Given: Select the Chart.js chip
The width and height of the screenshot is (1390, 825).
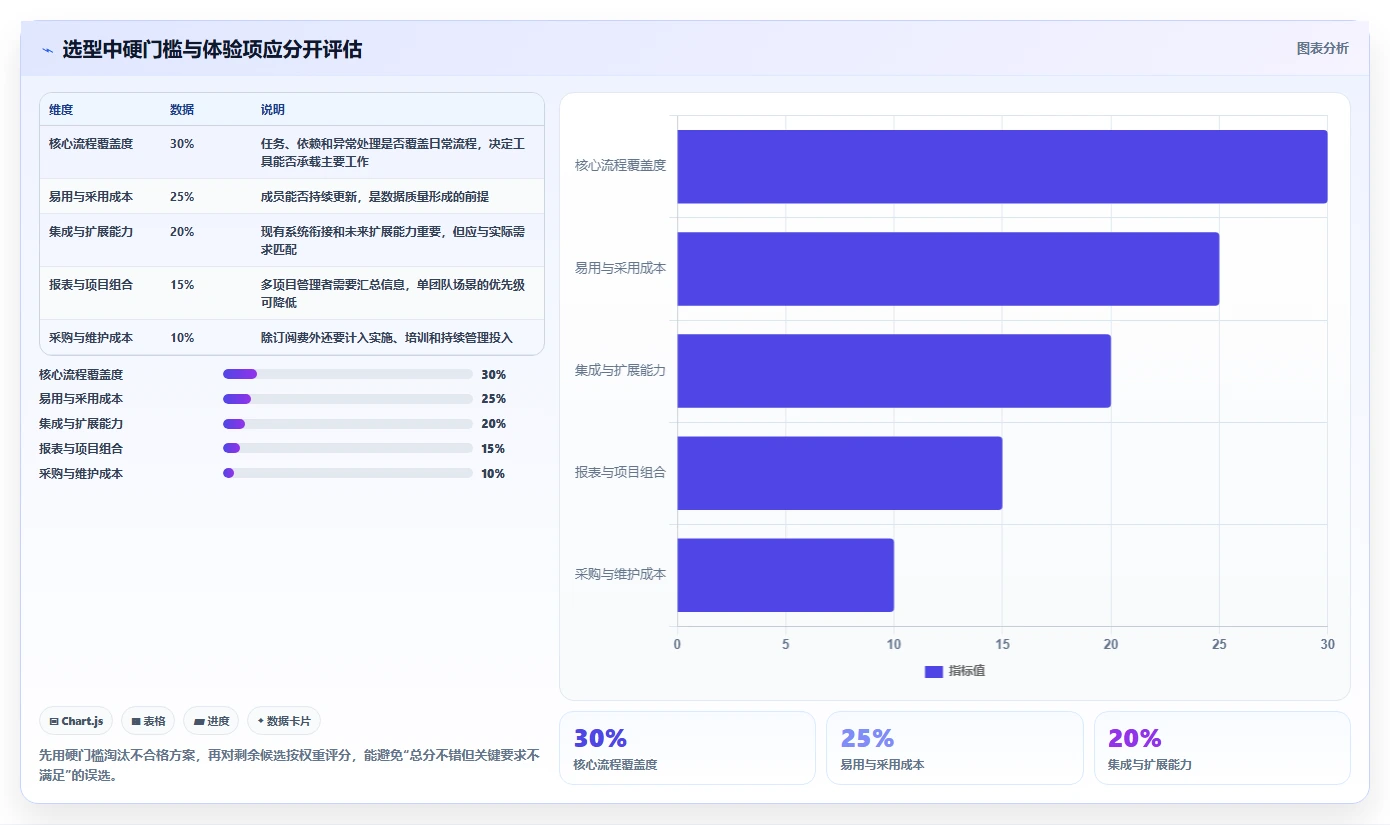Looking at the screenshot, I should [76, 721].
